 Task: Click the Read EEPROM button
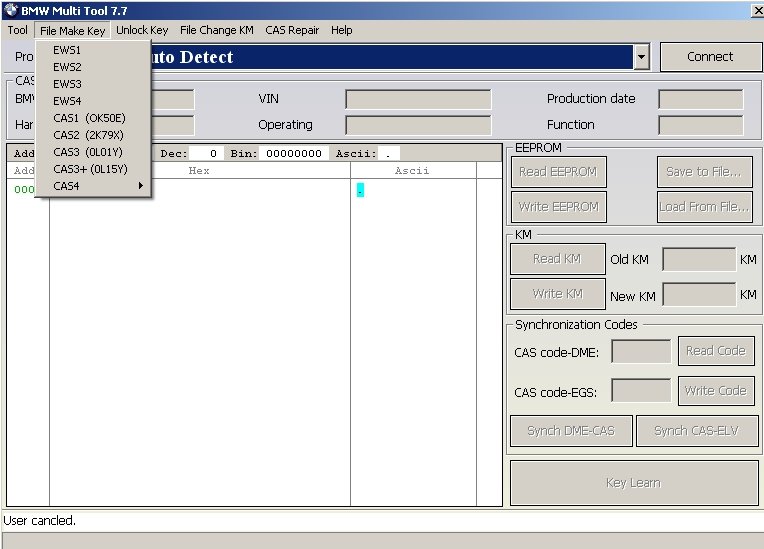pyautogui.click(x=557, y=172)
